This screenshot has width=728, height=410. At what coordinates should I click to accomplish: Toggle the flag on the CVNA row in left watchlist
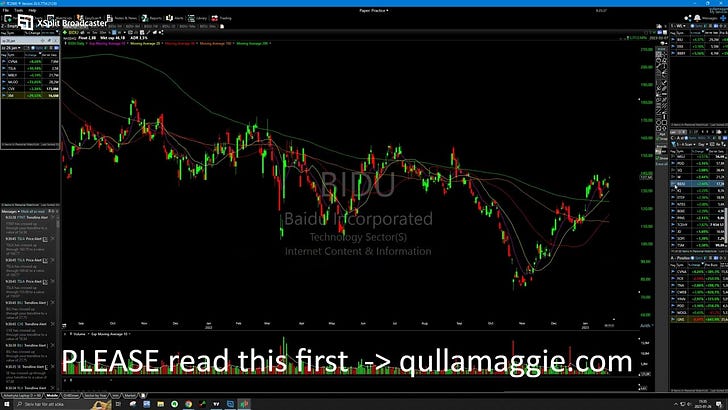4,61
